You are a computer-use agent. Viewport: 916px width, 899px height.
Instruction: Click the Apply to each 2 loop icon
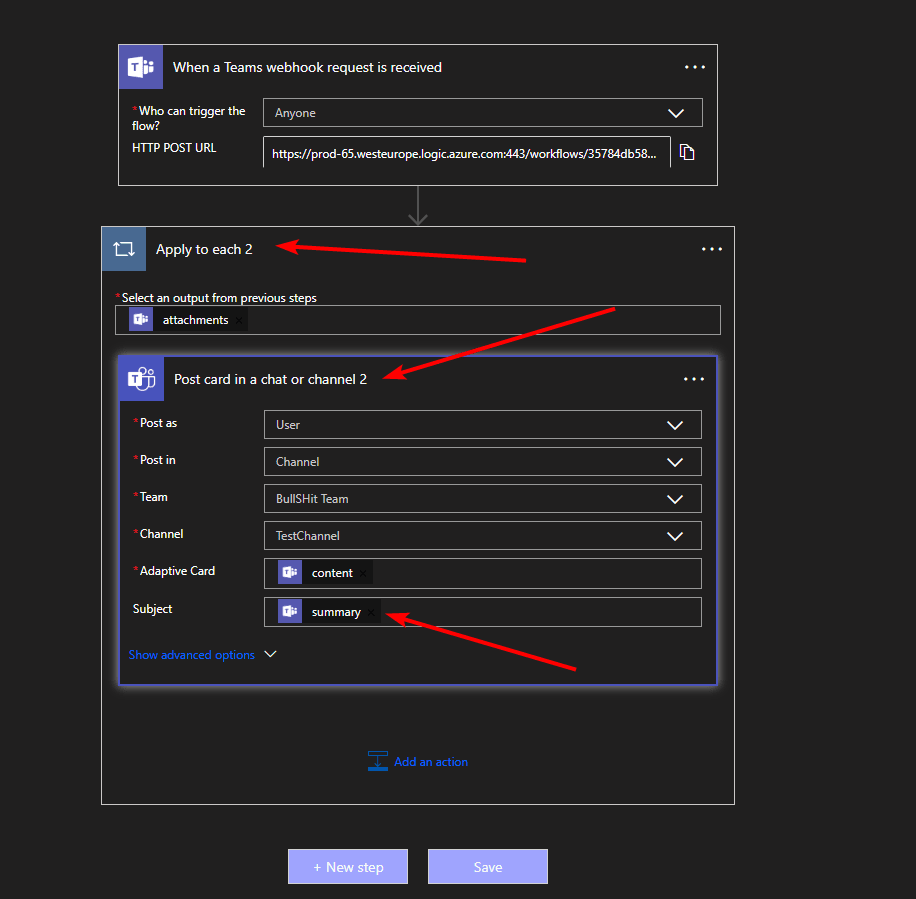124,249
